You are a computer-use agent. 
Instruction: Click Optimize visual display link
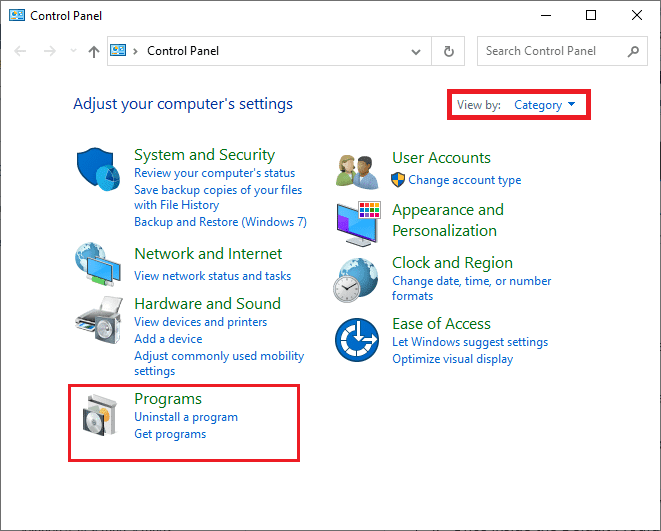click(x=452, y=359)
